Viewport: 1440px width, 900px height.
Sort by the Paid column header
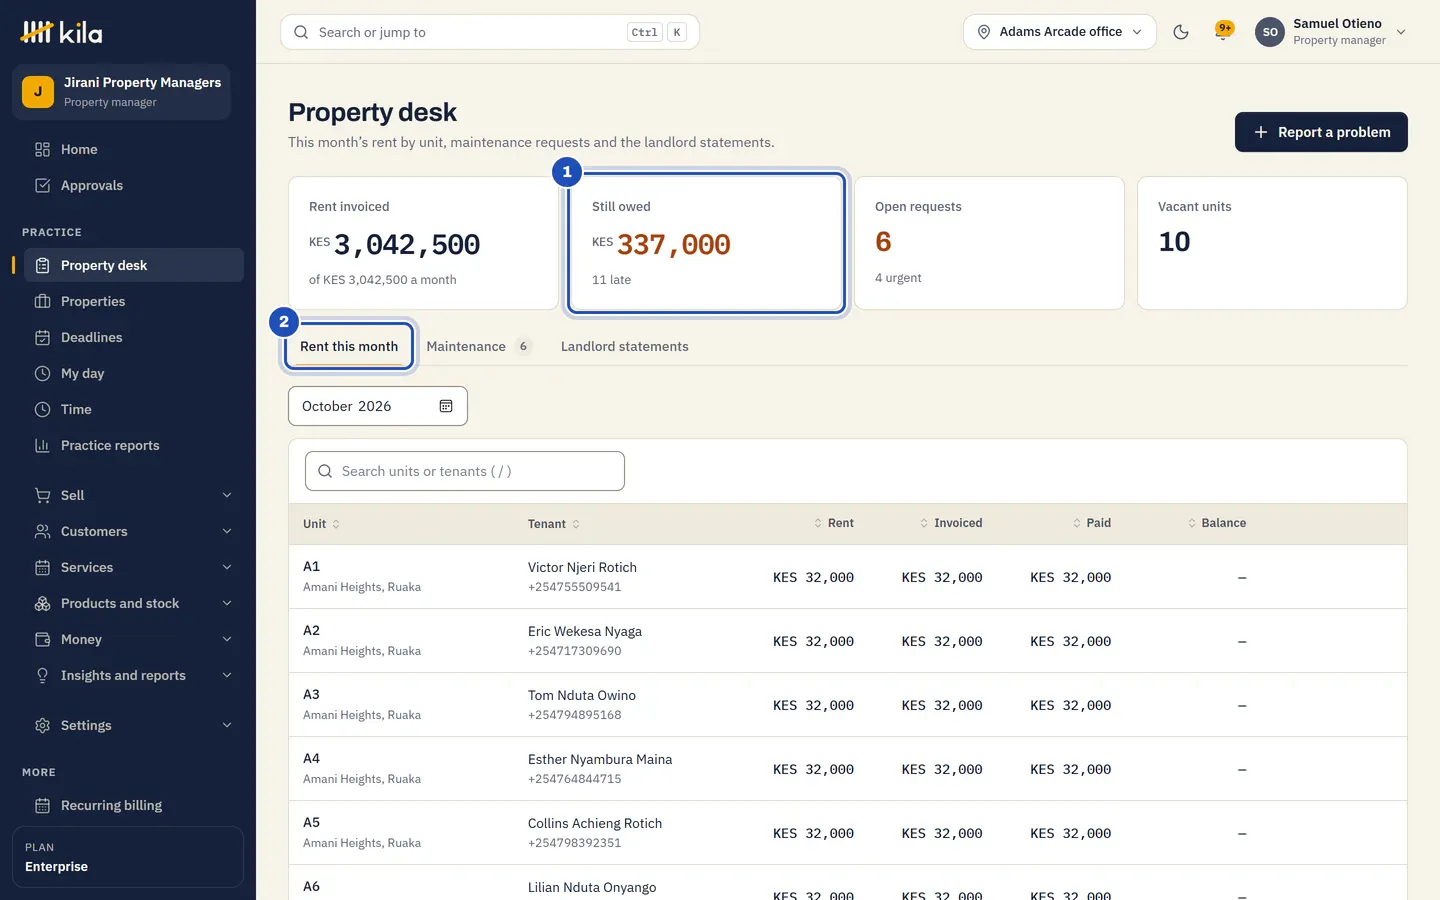point(1091,523)
